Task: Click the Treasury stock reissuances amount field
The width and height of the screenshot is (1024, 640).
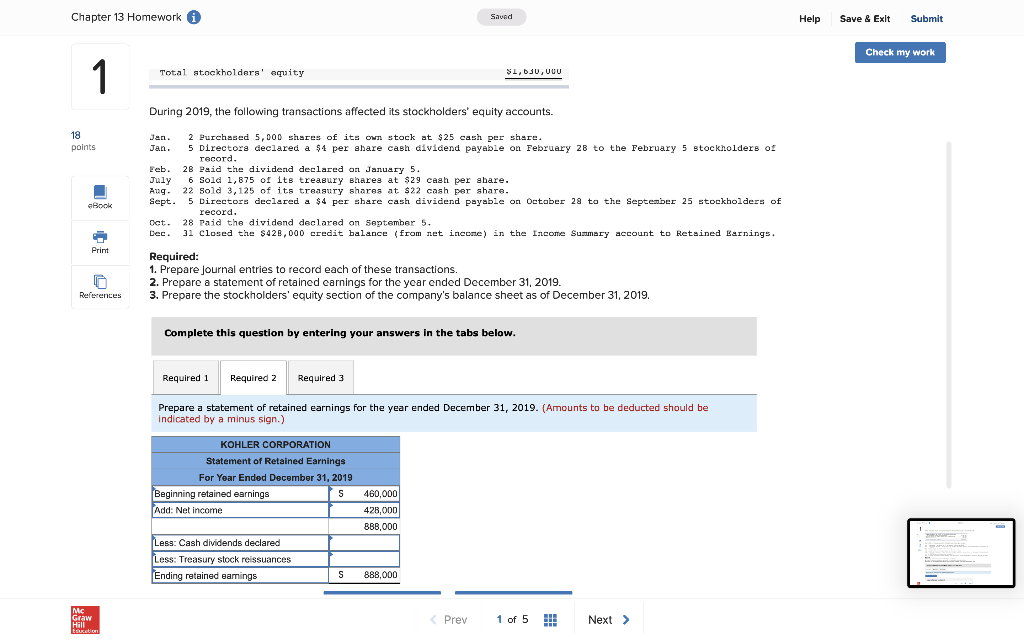Action: [364, 559]
